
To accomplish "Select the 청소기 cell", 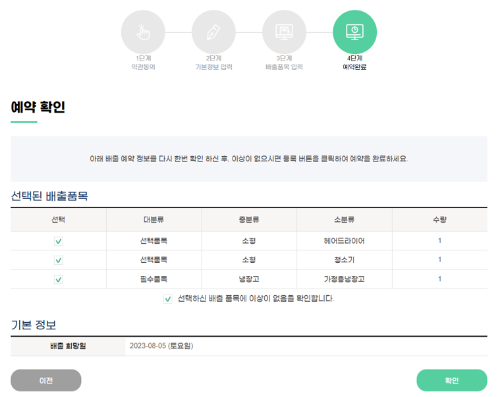I will coord(344,260).
